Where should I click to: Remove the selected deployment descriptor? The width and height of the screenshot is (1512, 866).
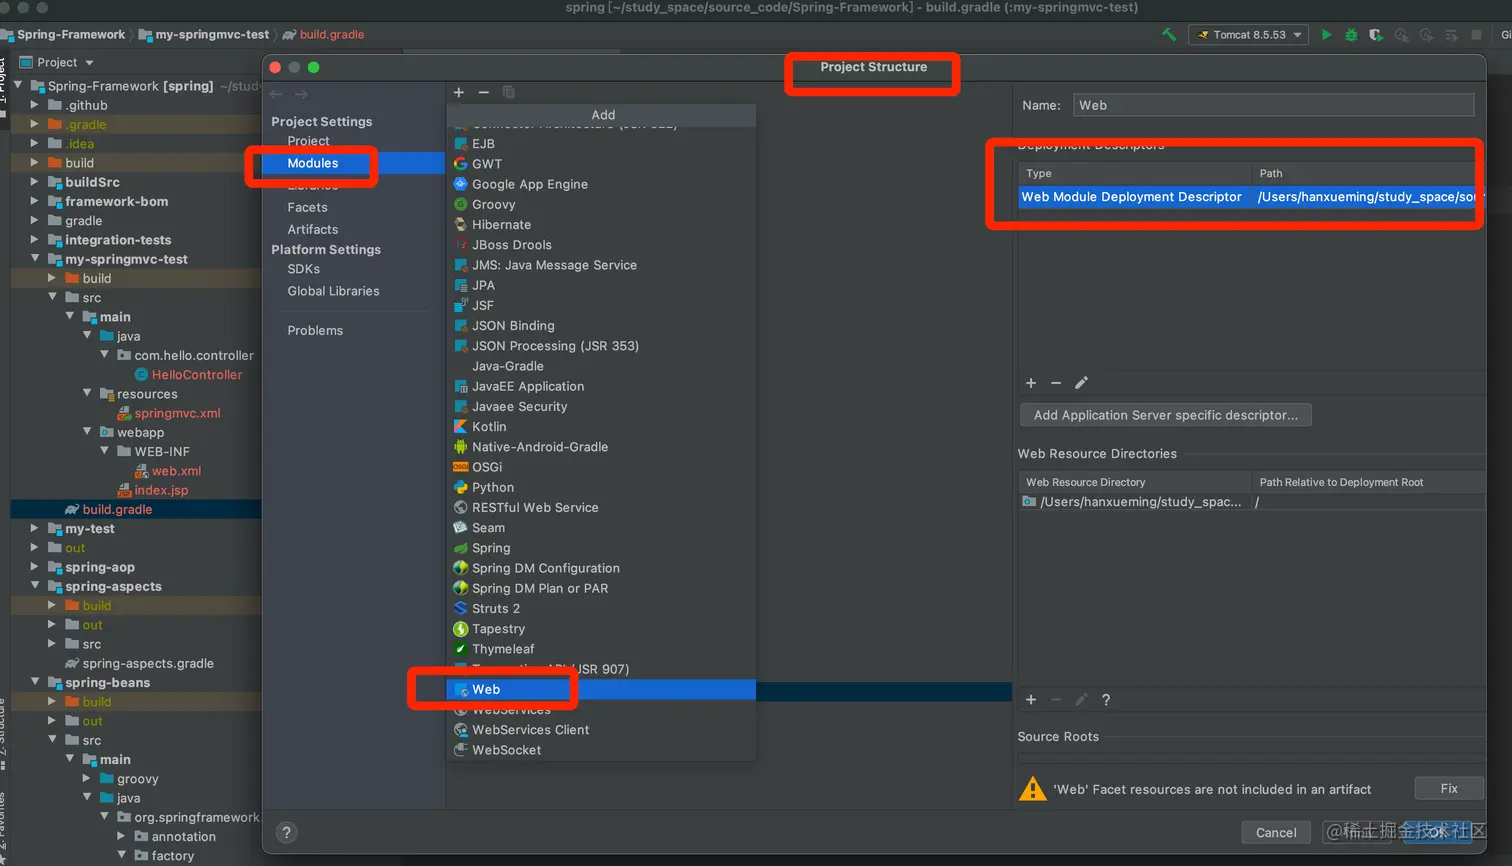coord(1056,383)
